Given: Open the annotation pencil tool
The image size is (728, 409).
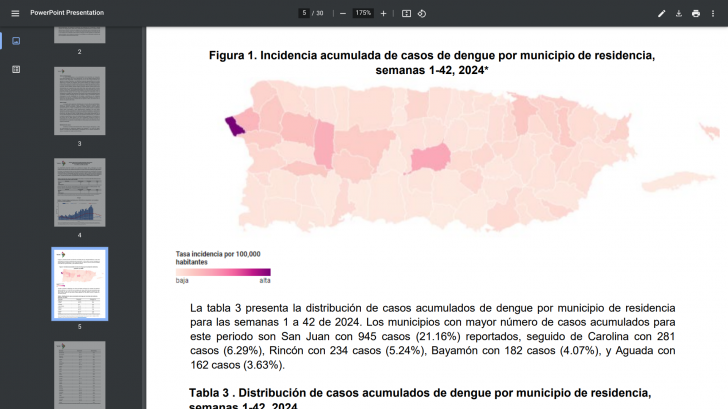Looking at the screenshot, I should (661, 13).
